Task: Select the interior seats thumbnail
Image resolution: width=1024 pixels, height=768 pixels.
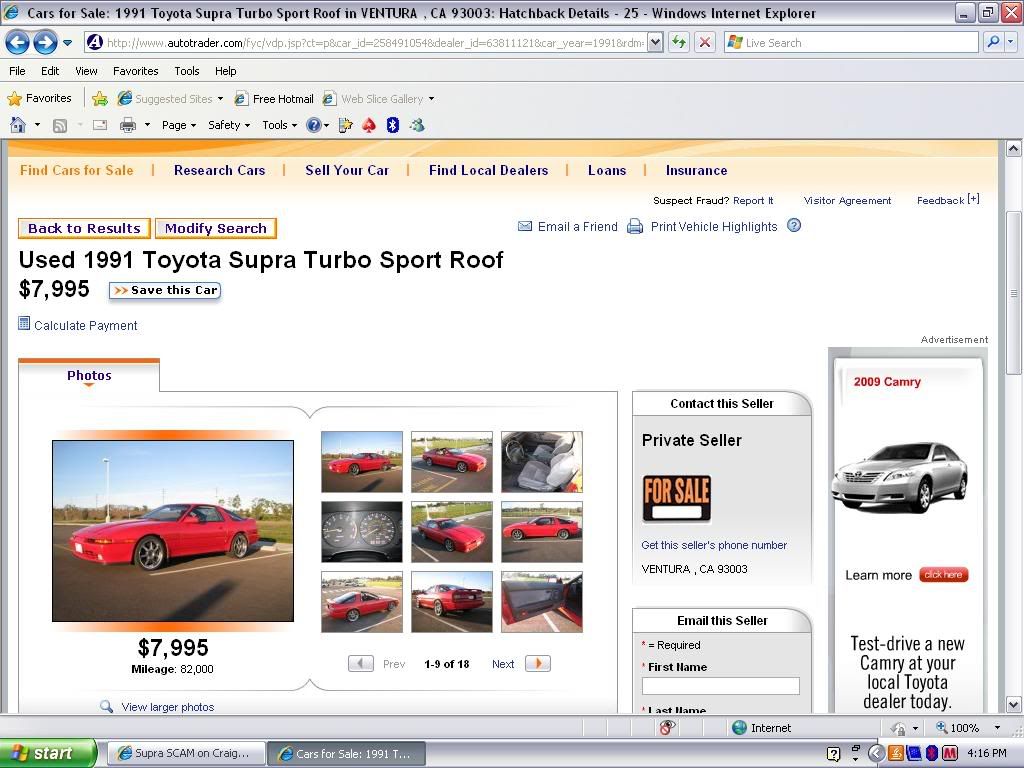Action: click(x=542, y=462)
